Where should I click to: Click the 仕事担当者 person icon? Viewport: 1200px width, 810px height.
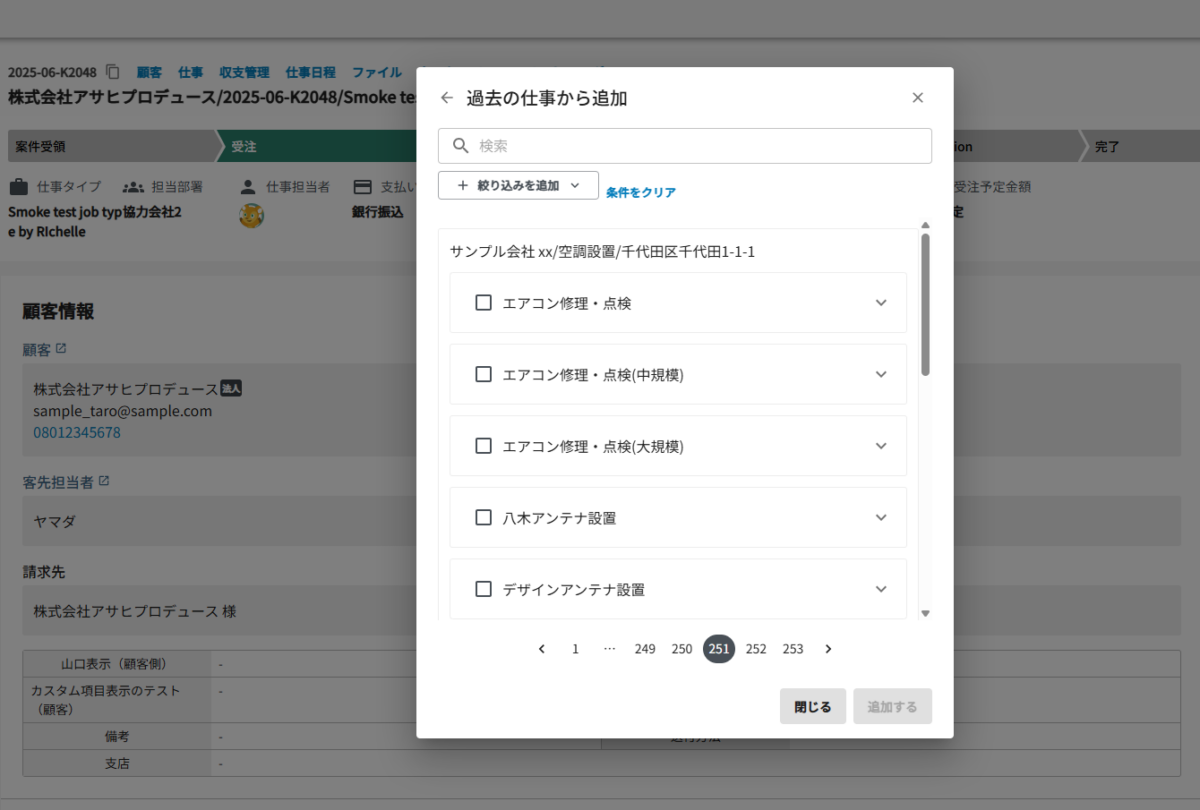tap(248, 187)
